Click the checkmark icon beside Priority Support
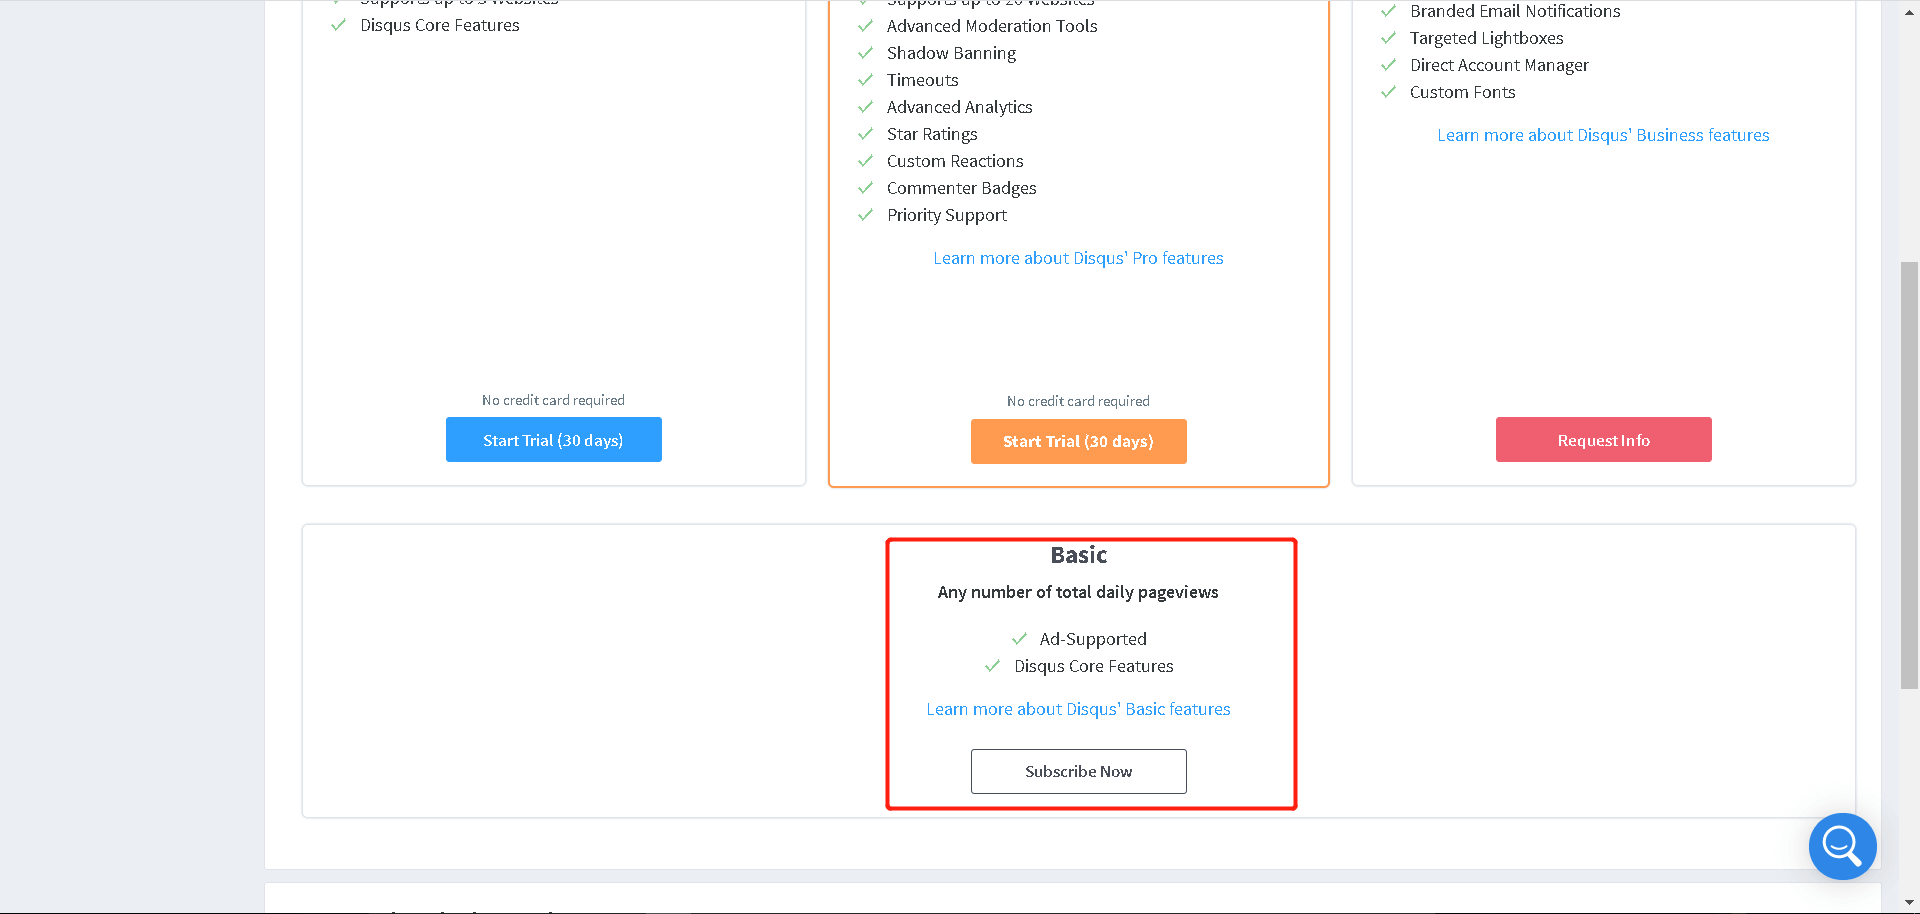Viewport: 1920px width, 914px height. 866,214
